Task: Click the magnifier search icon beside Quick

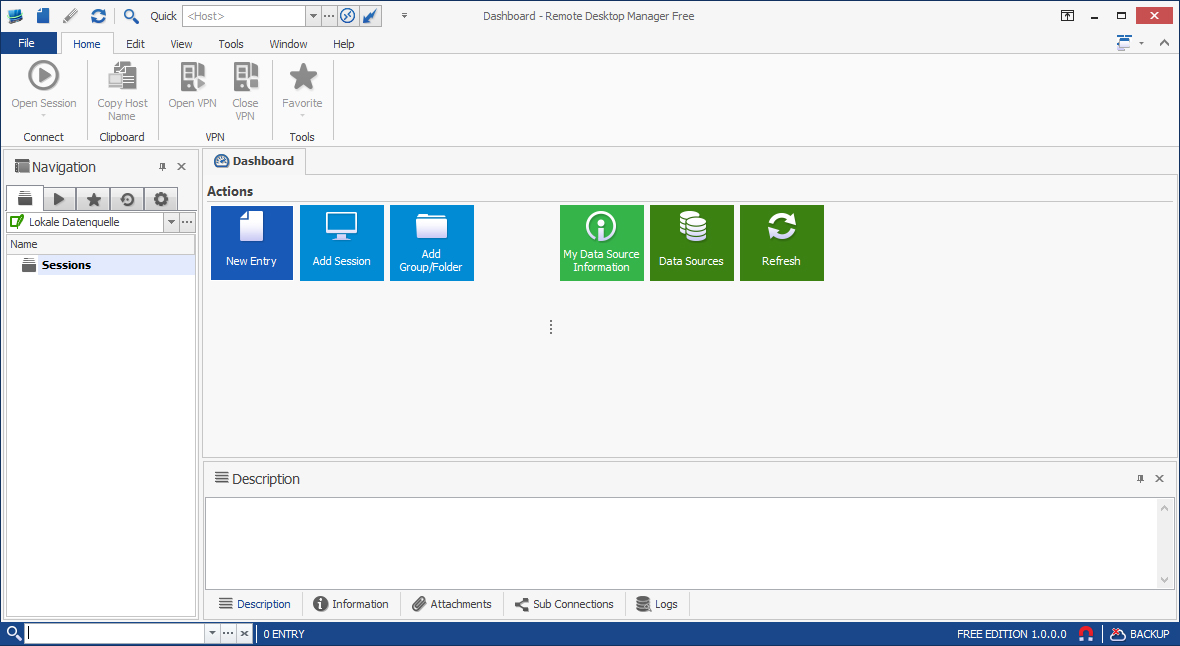Action: 131,16
